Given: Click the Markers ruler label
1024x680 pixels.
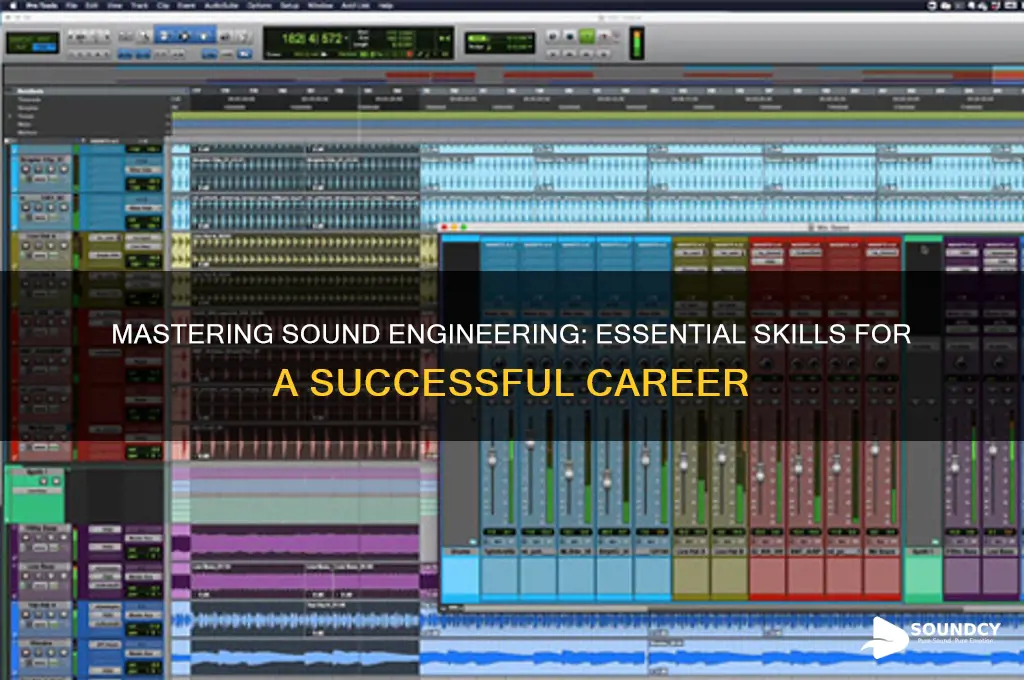Looking at the screenshot, I should pos(27,133).
